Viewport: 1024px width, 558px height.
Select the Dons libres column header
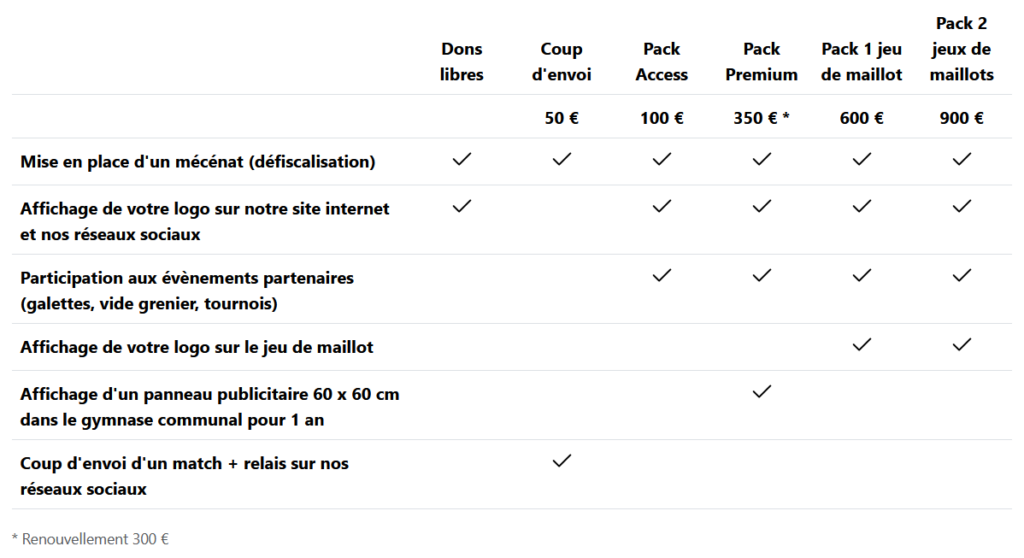coord(461,62)
